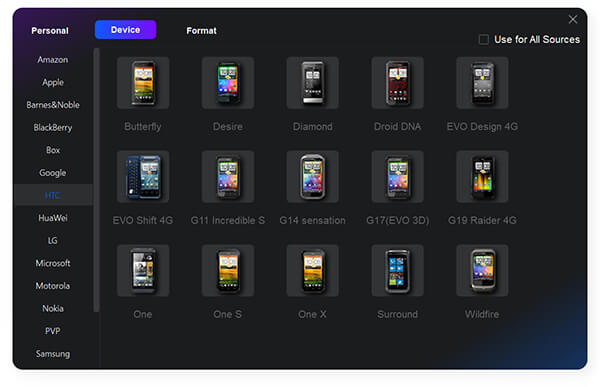Click the EVO Shift 4G label text
600x387 pixels.
pos(143,220)
